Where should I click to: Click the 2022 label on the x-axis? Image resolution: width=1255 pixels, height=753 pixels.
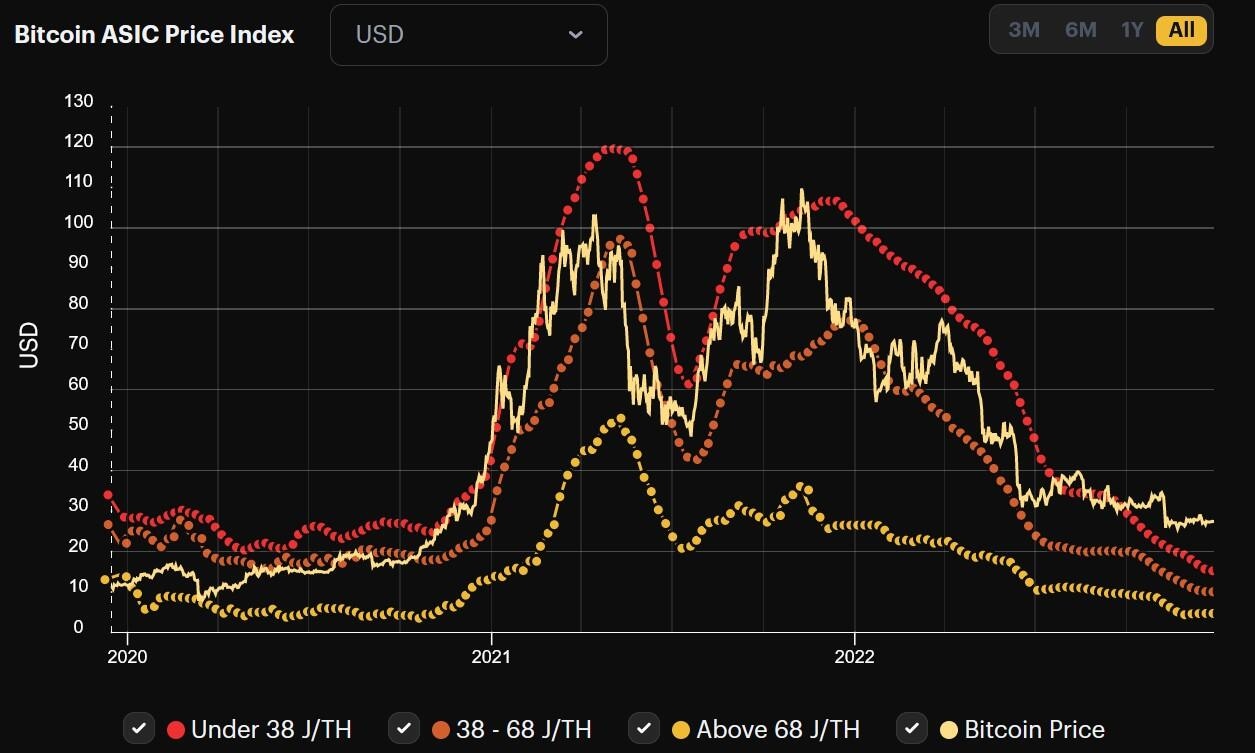coord(855,657)
